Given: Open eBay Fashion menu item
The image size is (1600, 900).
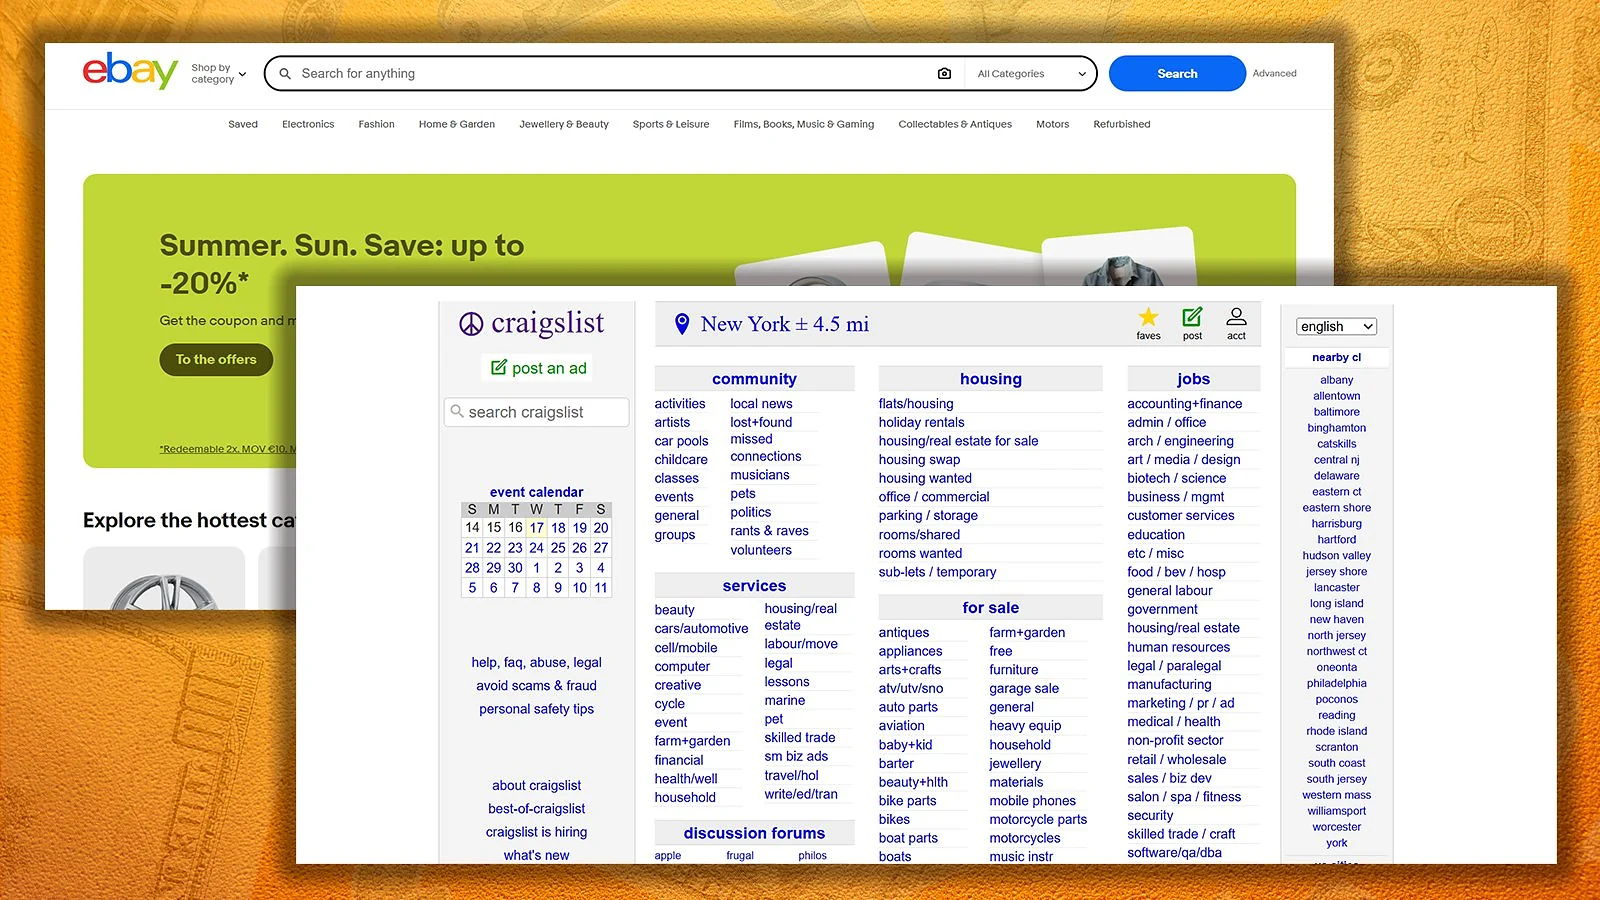Looking at the screenshot, I should 376,124.
